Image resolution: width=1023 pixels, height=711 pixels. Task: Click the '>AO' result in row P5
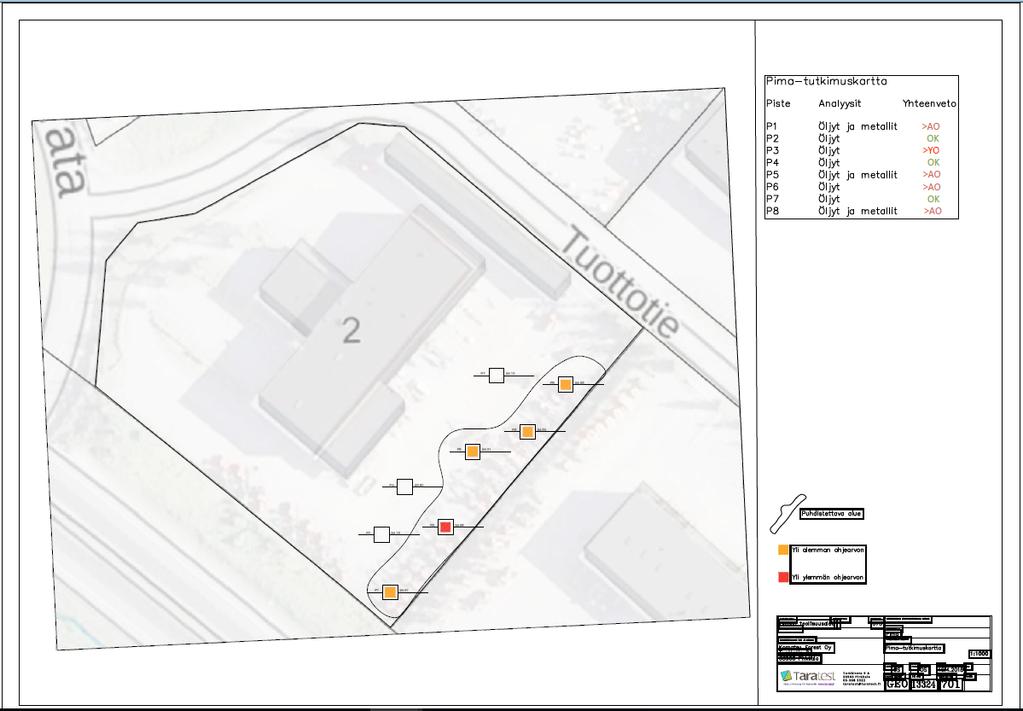click(x=931, y=175)
